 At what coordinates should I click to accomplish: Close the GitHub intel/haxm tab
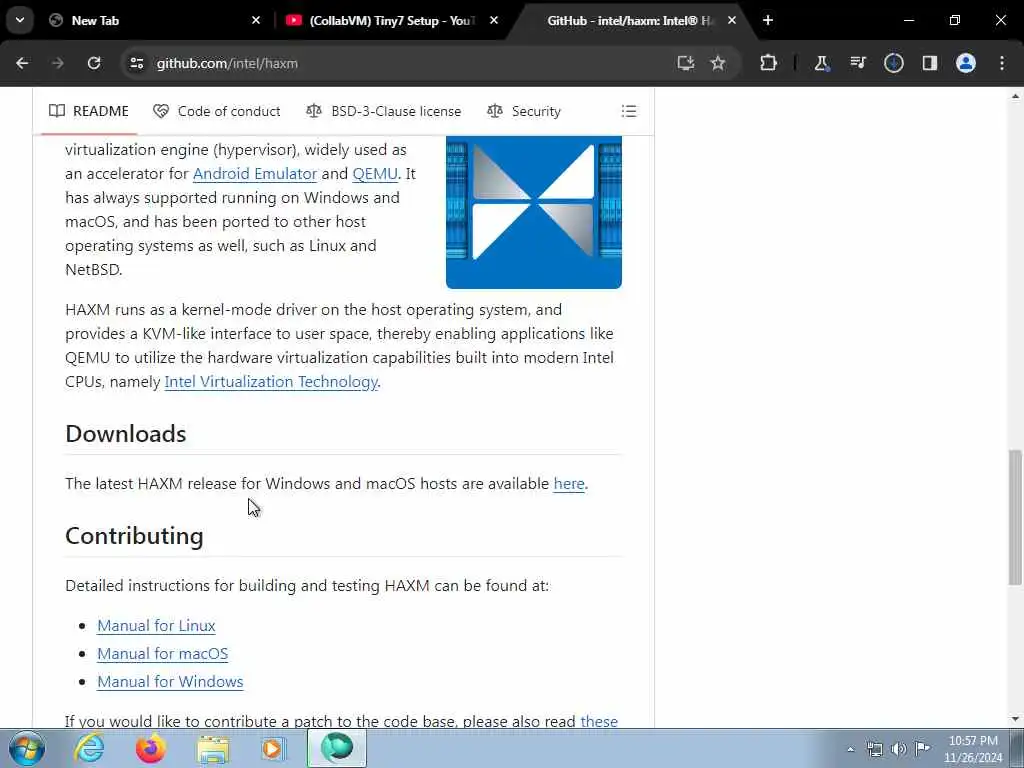click(x=731, y=20)
